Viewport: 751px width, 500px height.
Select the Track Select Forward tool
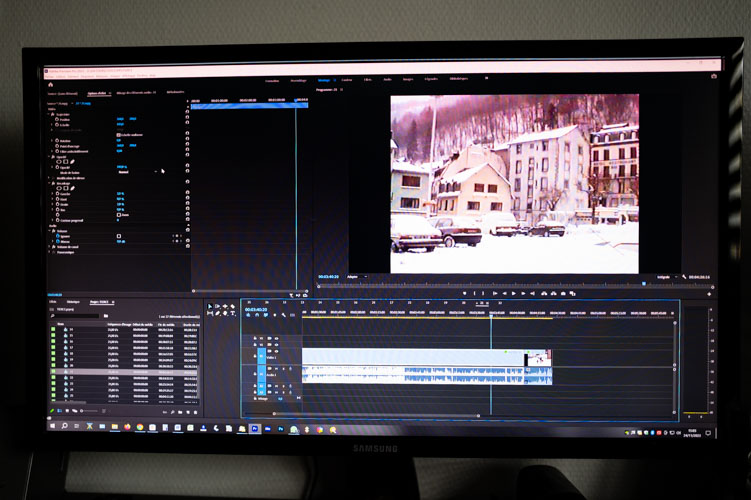(217, 306)
